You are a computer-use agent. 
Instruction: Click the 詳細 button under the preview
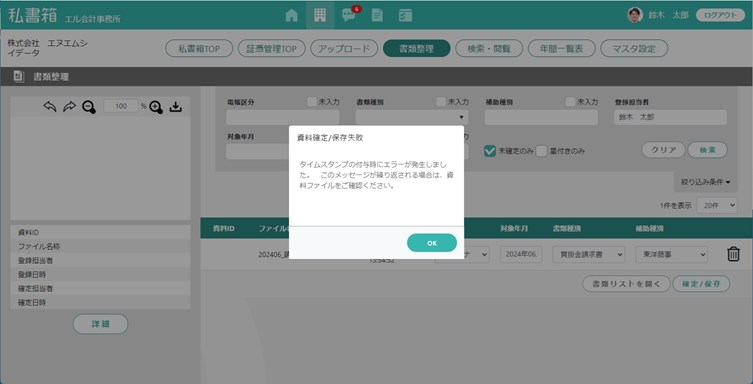pyautogui.click(x=100, y=324)
